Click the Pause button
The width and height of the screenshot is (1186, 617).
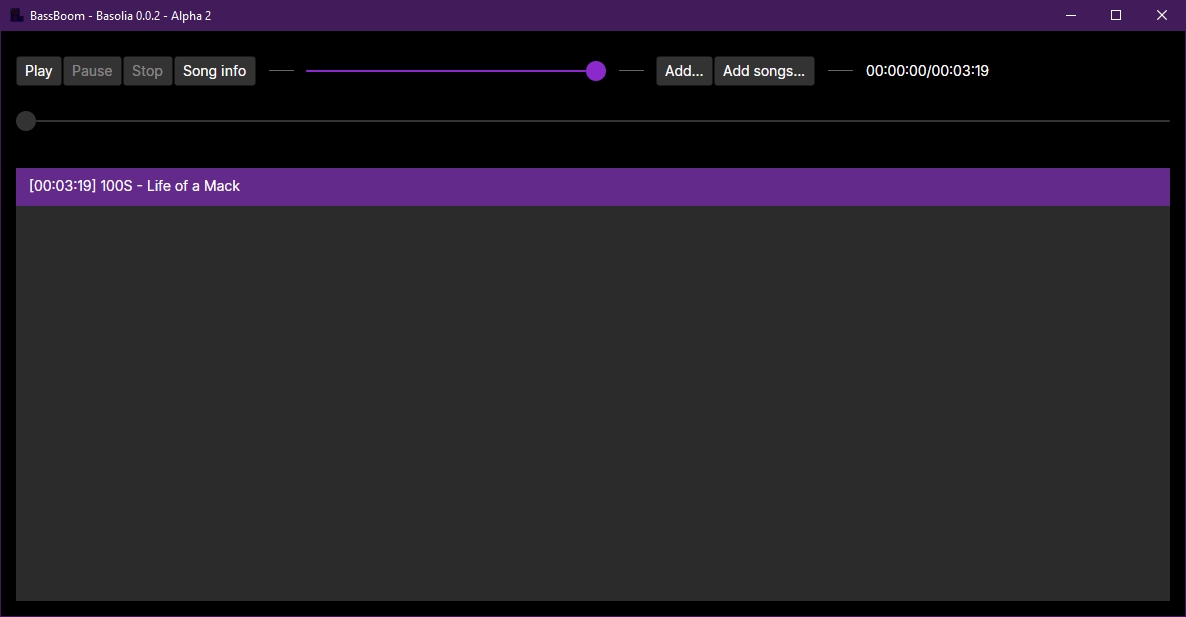(x=92, y=71)
